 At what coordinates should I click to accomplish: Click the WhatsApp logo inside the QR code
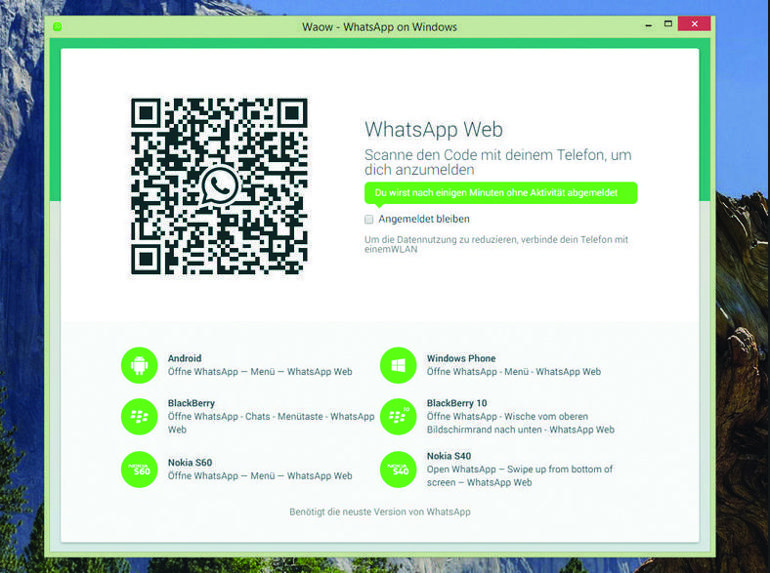[x=219, y=186]
